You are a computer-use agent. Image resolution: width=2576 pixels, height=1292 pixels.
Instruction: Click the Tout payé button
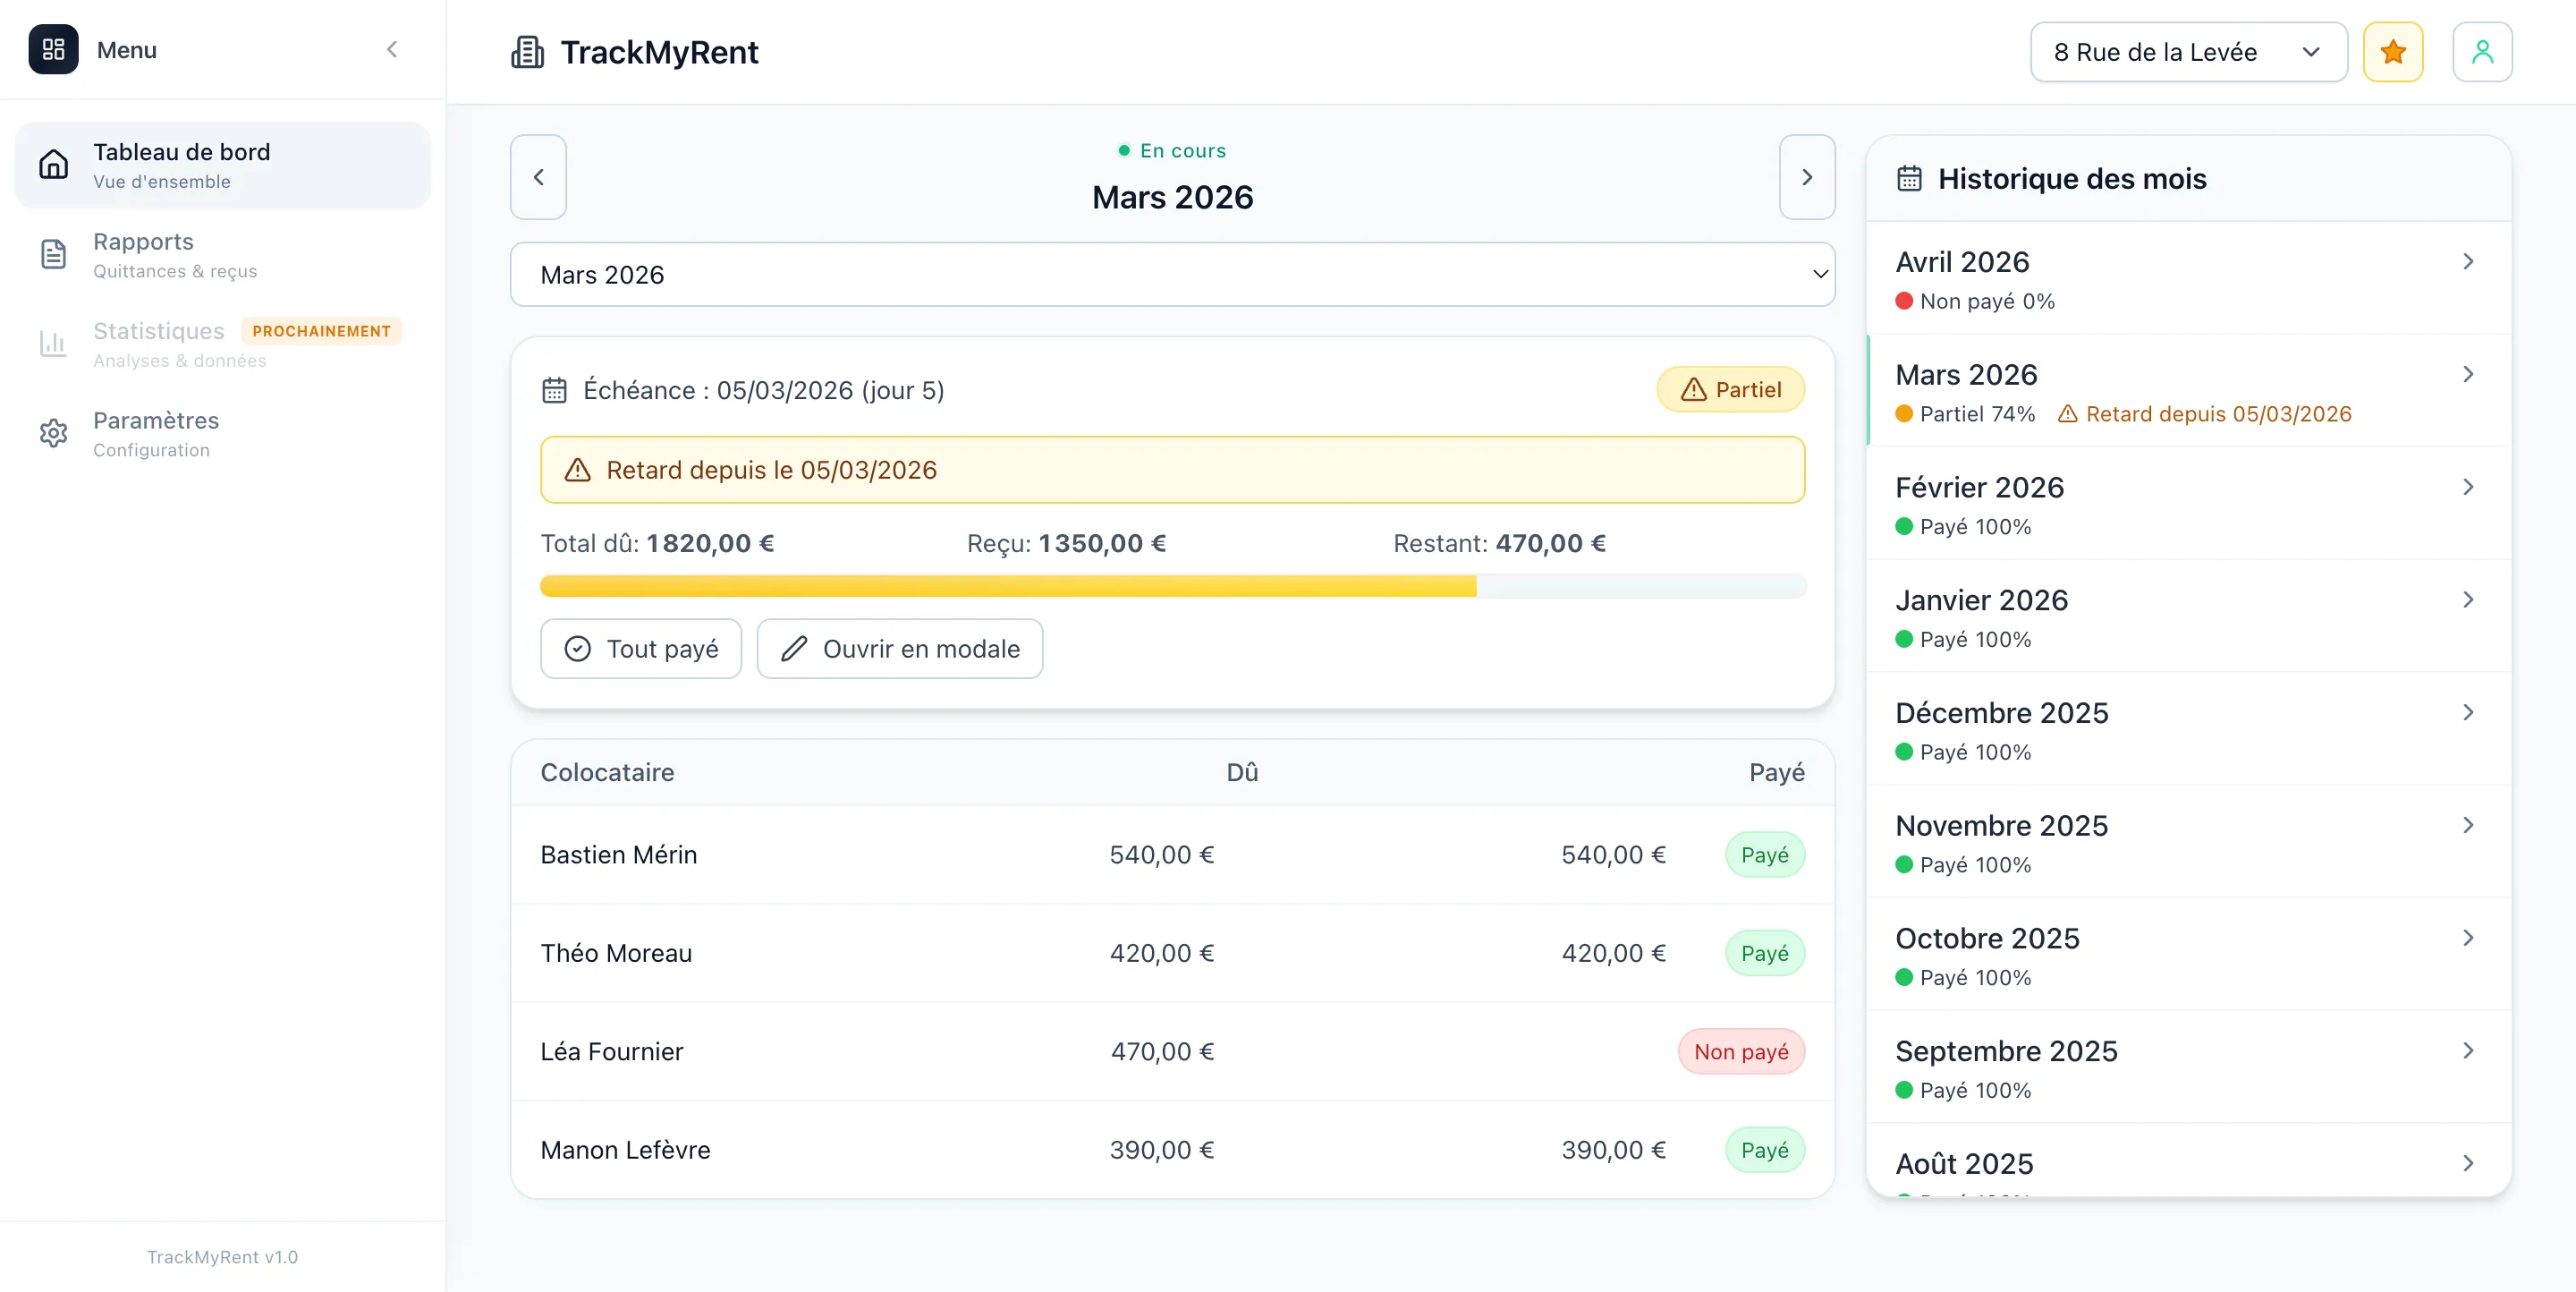[641, 649]
